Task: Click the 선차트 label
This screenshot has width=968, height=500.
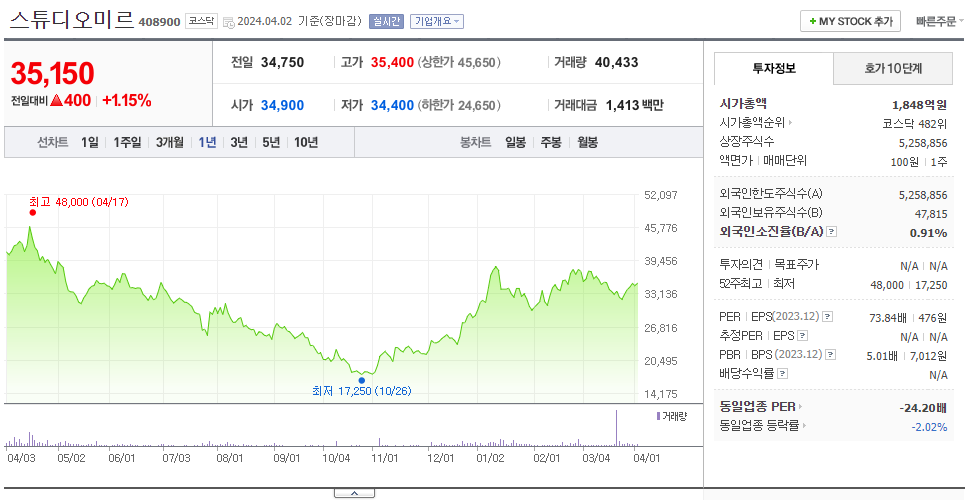Action: click(52, 143)
